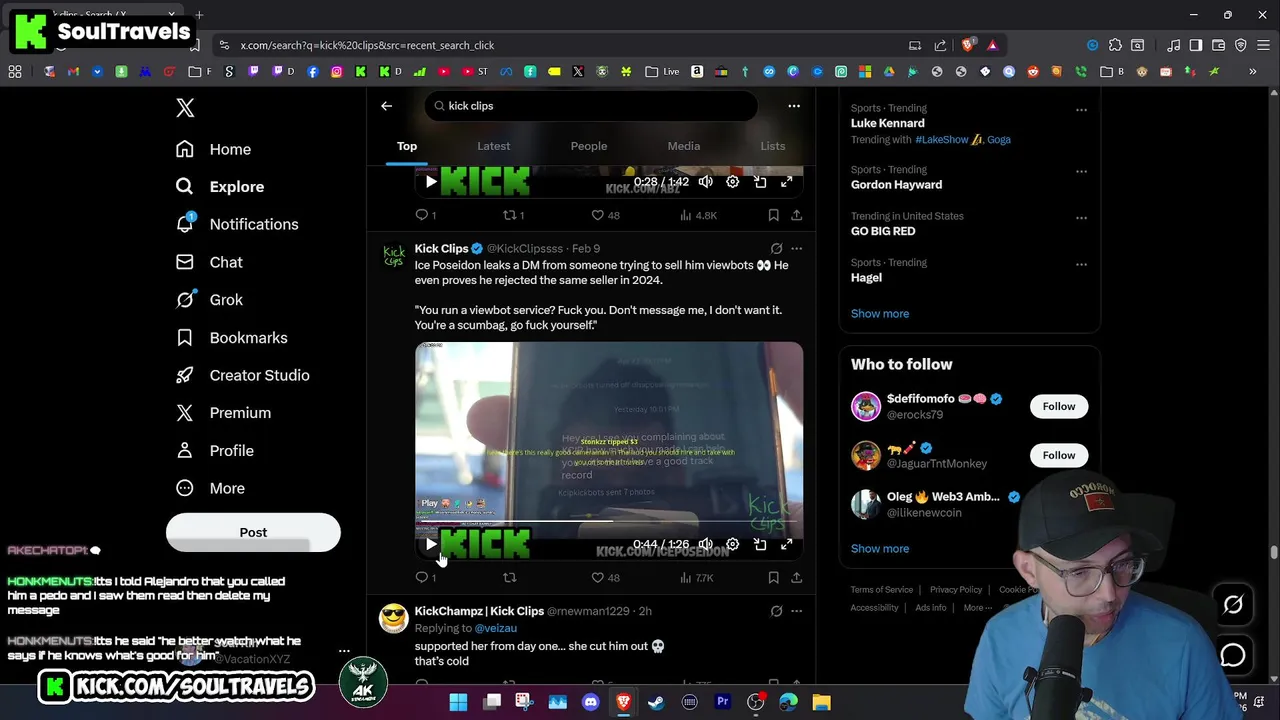Open Ice Poseidon video settings gear
The image size is (1280, 720).
733,544
